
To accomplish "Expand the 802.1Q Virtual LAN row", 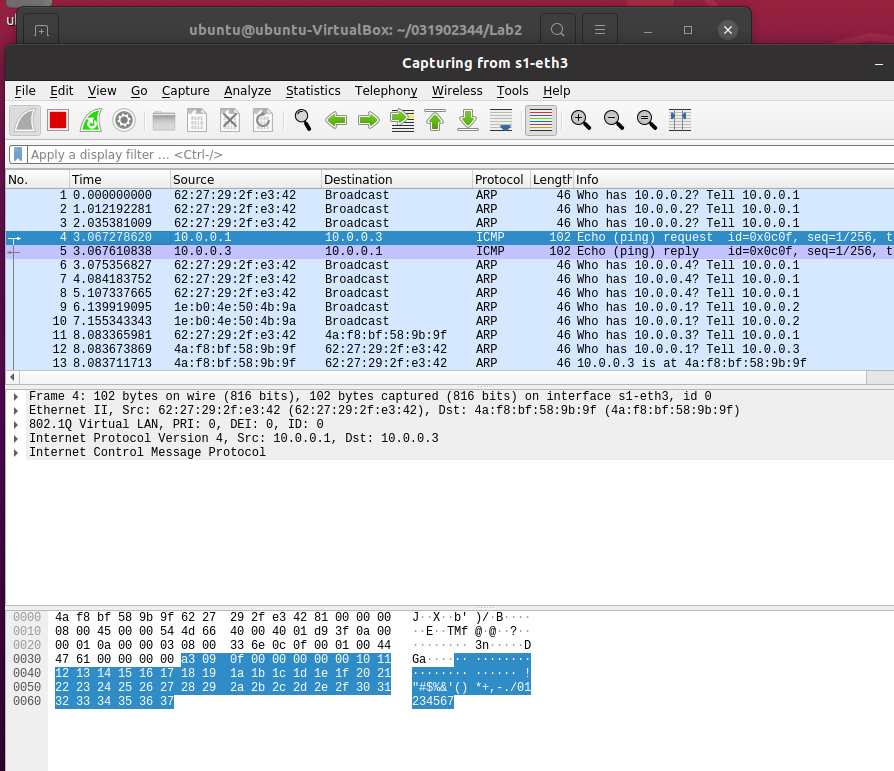I will click(16, 424).
